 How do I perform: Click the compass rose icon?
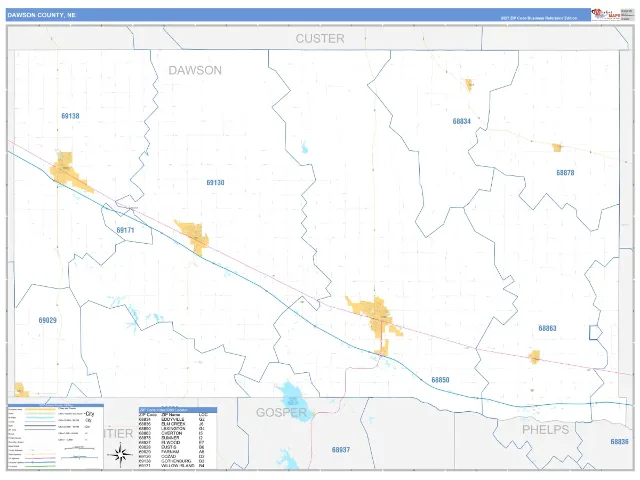120,455
